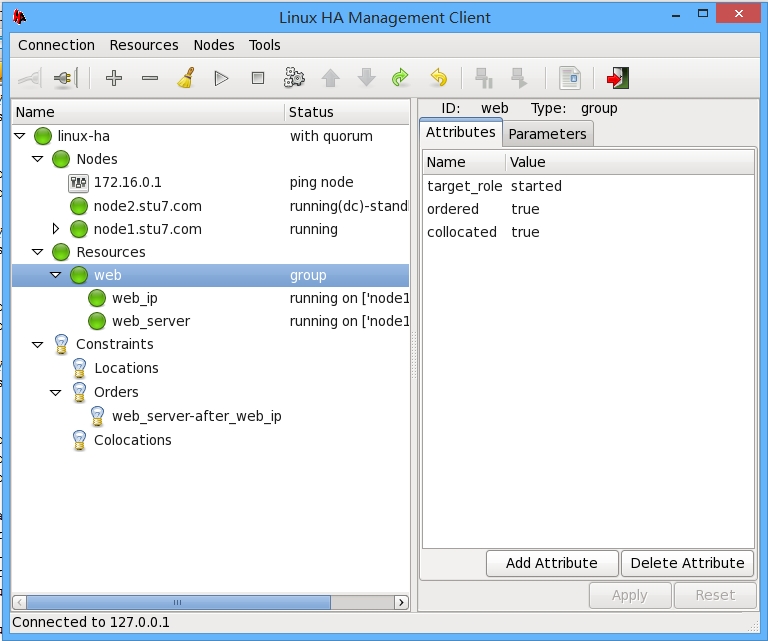Image resolution: width=768 pixels, height=641 pixels.
Task: Click the Apply button
Action: pos(629,595)
